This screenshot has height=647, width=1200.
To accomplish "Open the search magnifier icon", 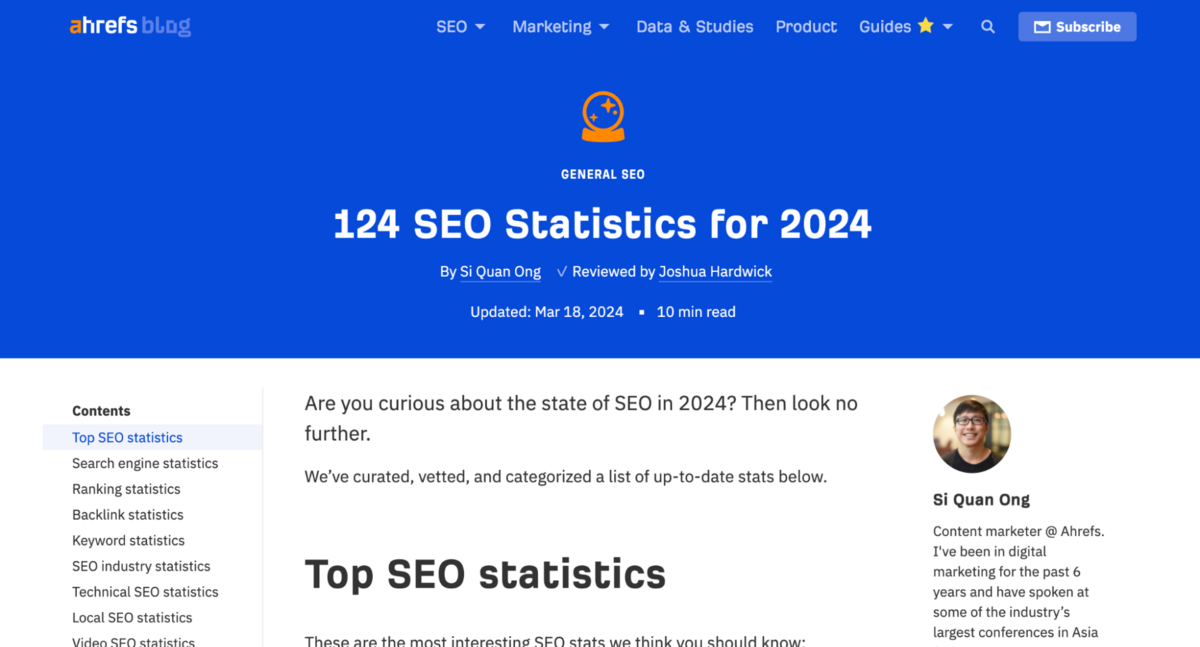I will click(988, 27).
